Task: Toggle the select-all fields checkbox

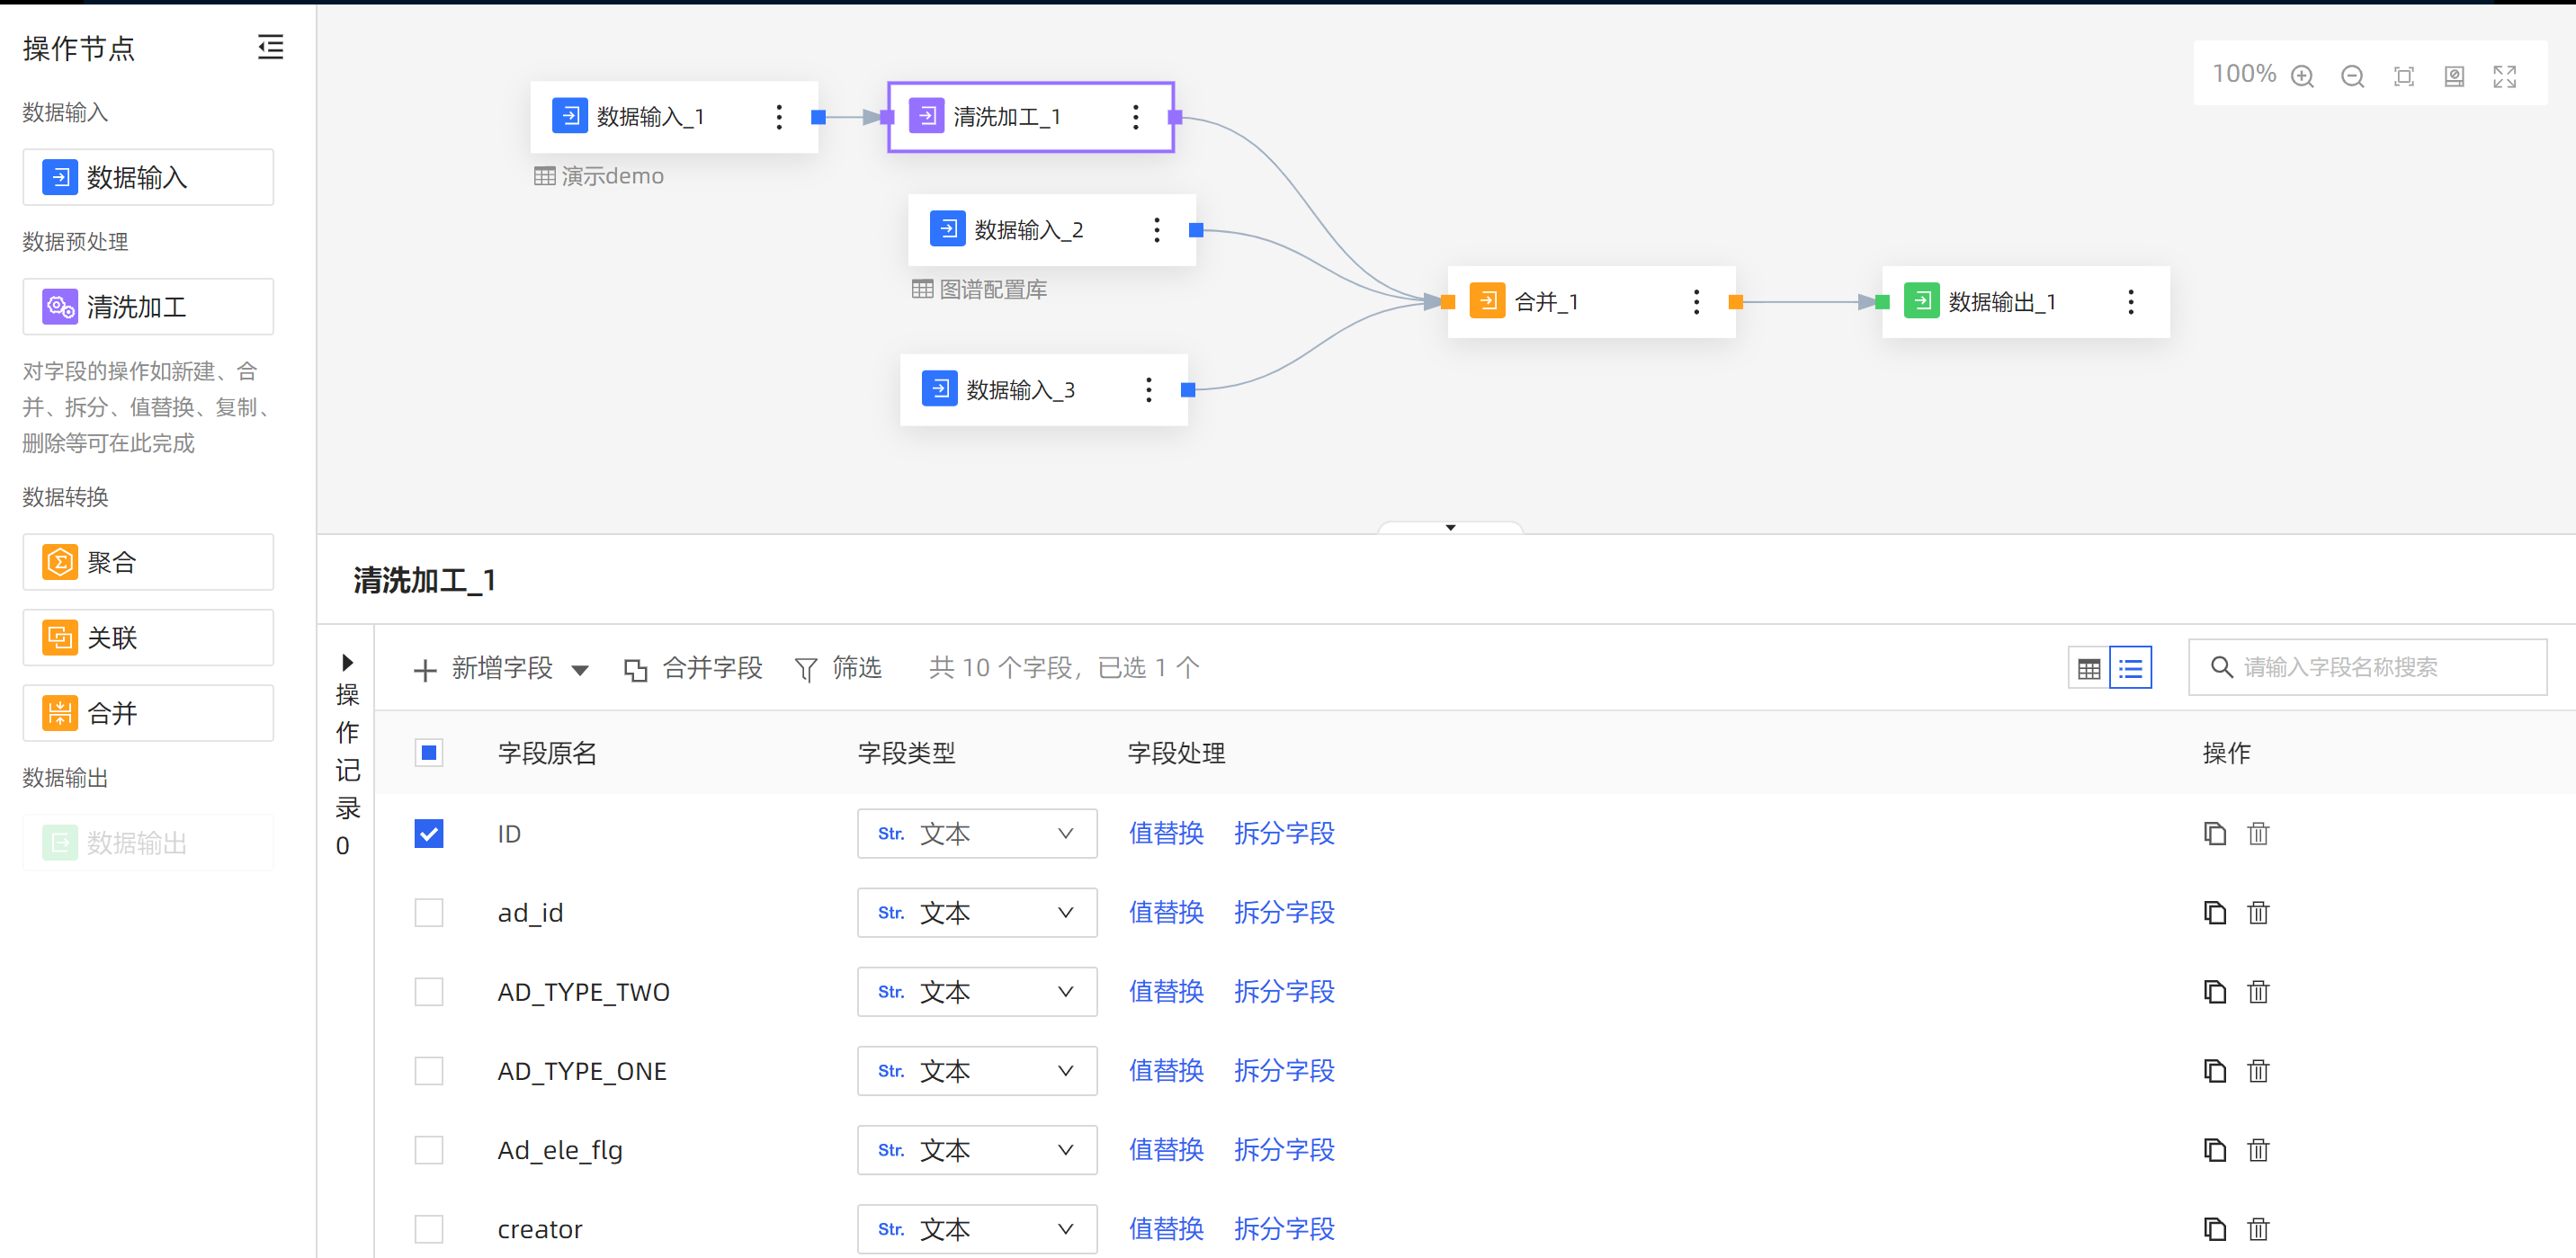Action: [x=429, y=753]
